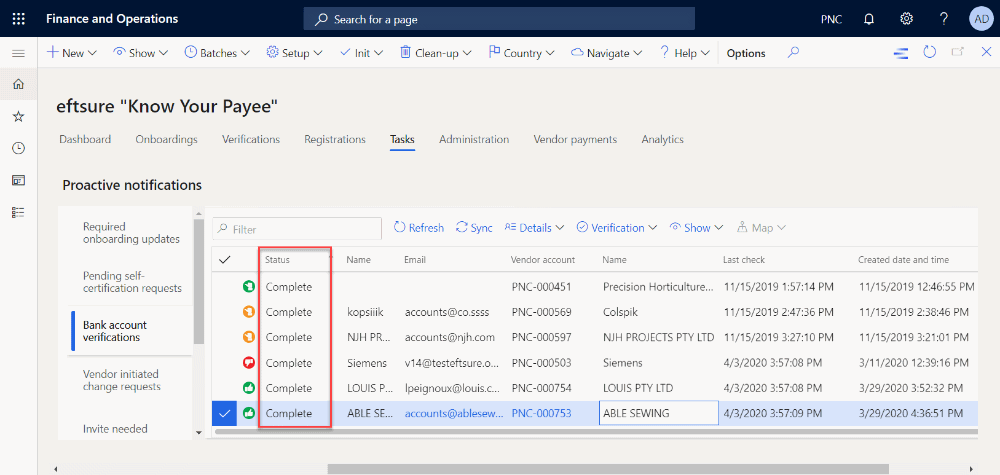
Task: Select Required onboarding updates list item
Action: coord(132,233)
